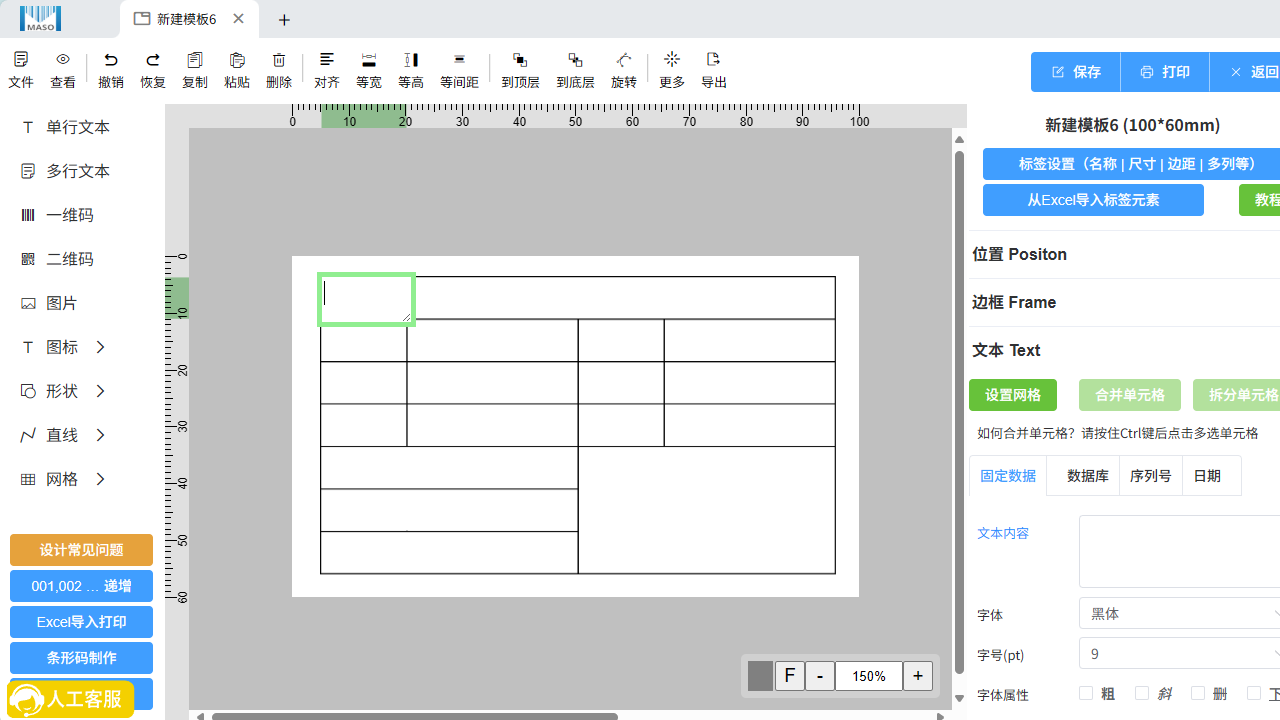Paste element using 粘贴 icon
The width and height of the screenshot is (1280, 720).
pos(237,60)
